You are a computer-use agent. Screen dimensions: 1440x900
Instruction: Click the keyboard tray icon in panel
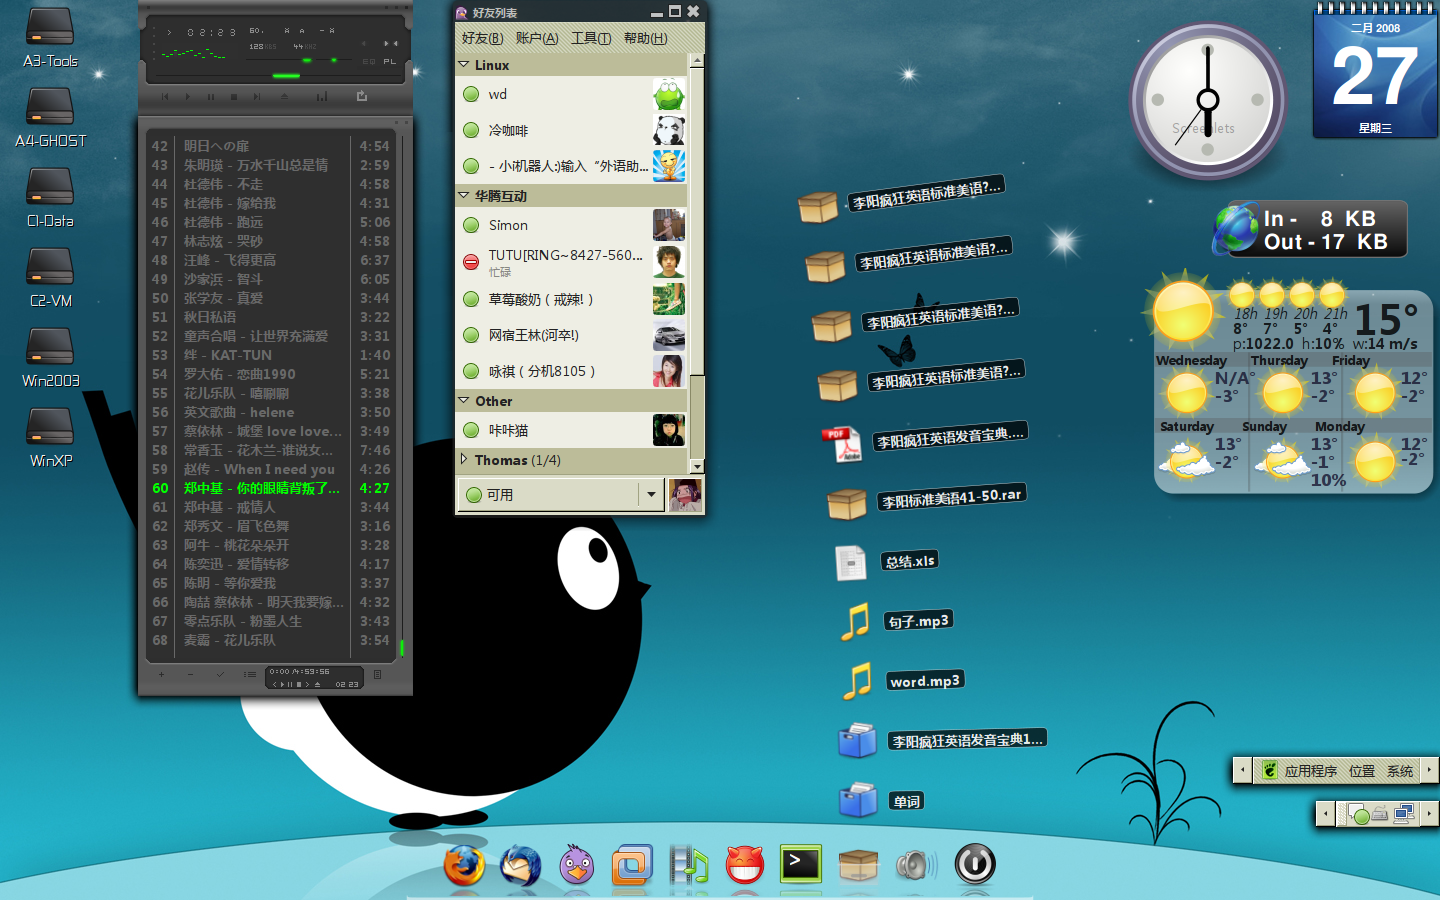click(x=1380, y=813)
